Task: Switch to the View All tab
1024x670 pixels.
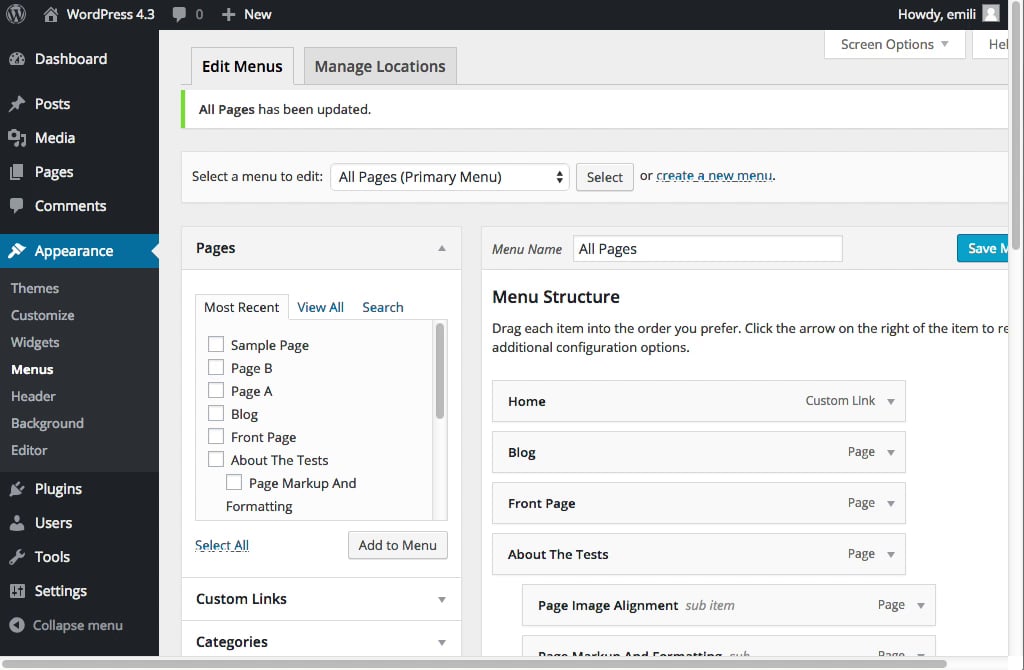Action: pos(320,307)
